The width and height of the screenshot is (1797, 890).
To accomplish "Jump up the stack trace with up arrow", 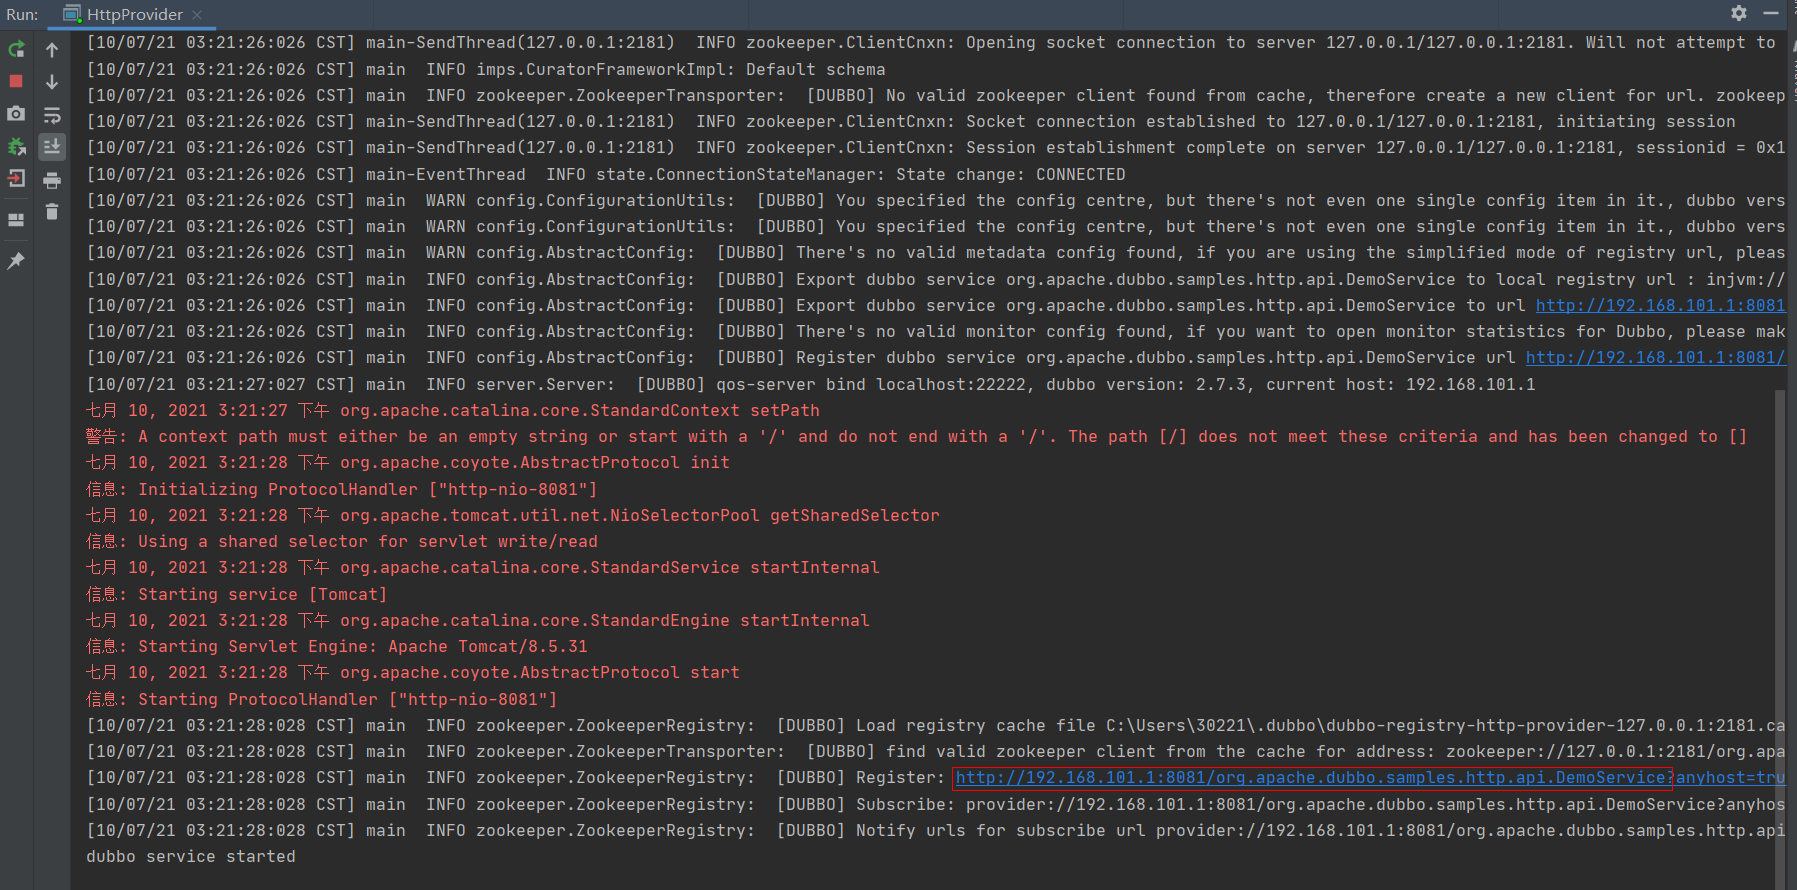I will (x=52, y=50).
